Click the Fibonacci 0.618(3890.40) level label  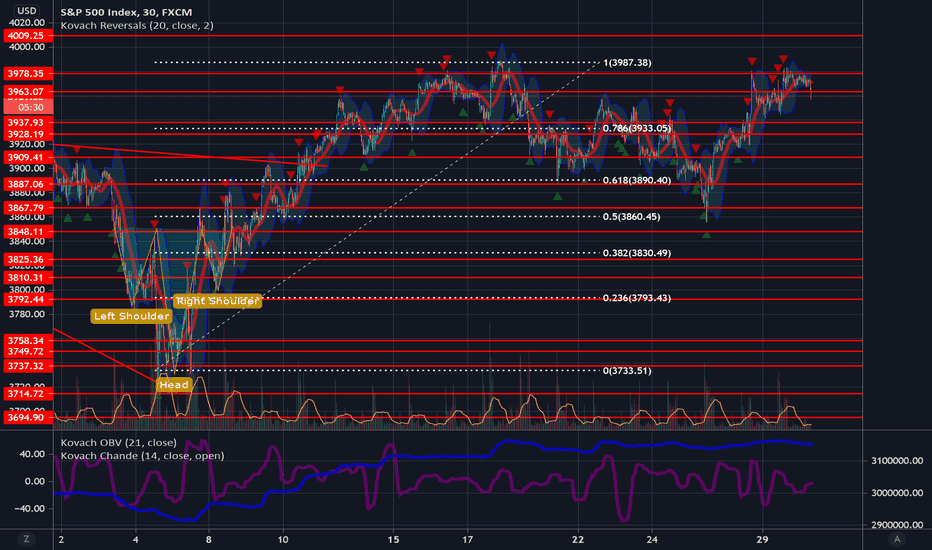tap(637, 180)
